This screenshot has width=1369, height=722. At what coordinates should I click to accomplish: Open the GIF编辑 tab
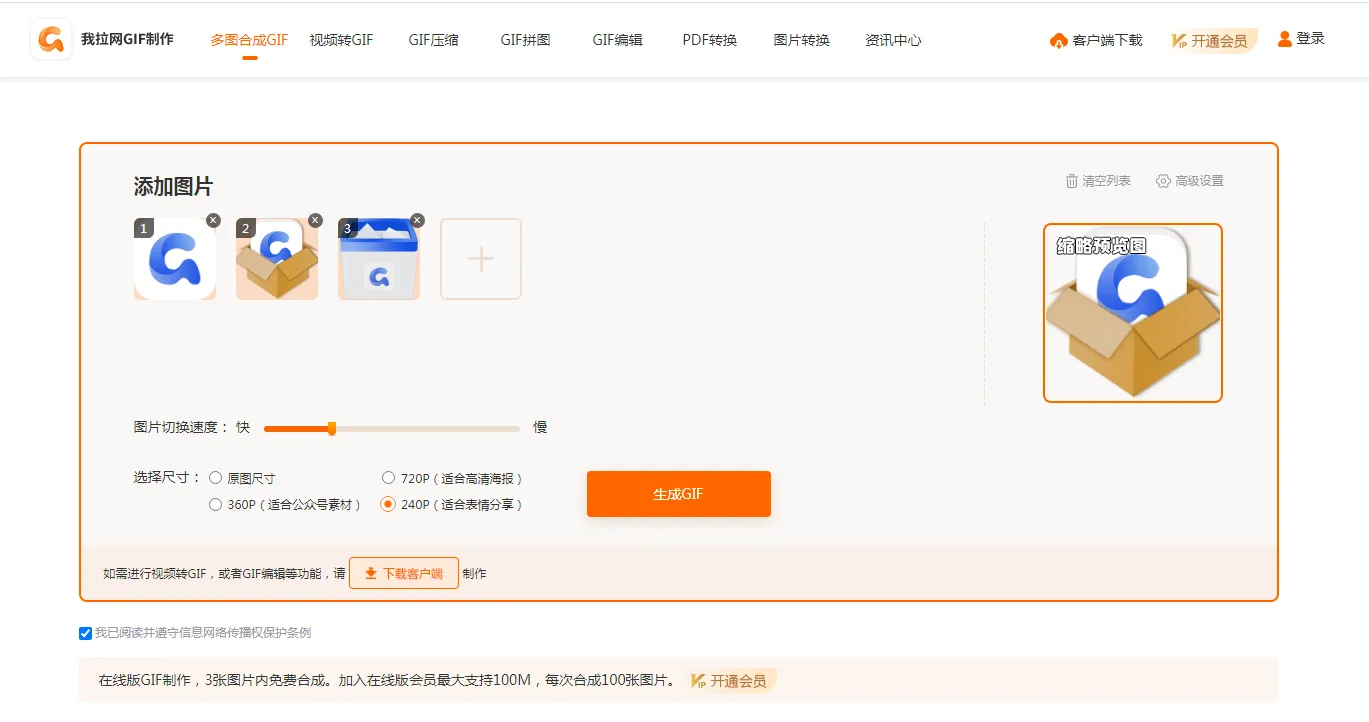[618, 40]
